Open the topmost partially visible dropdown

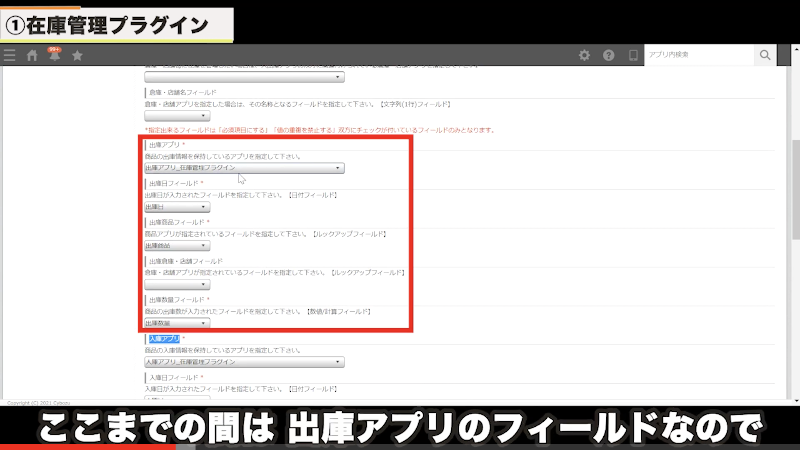pos(244,77)
